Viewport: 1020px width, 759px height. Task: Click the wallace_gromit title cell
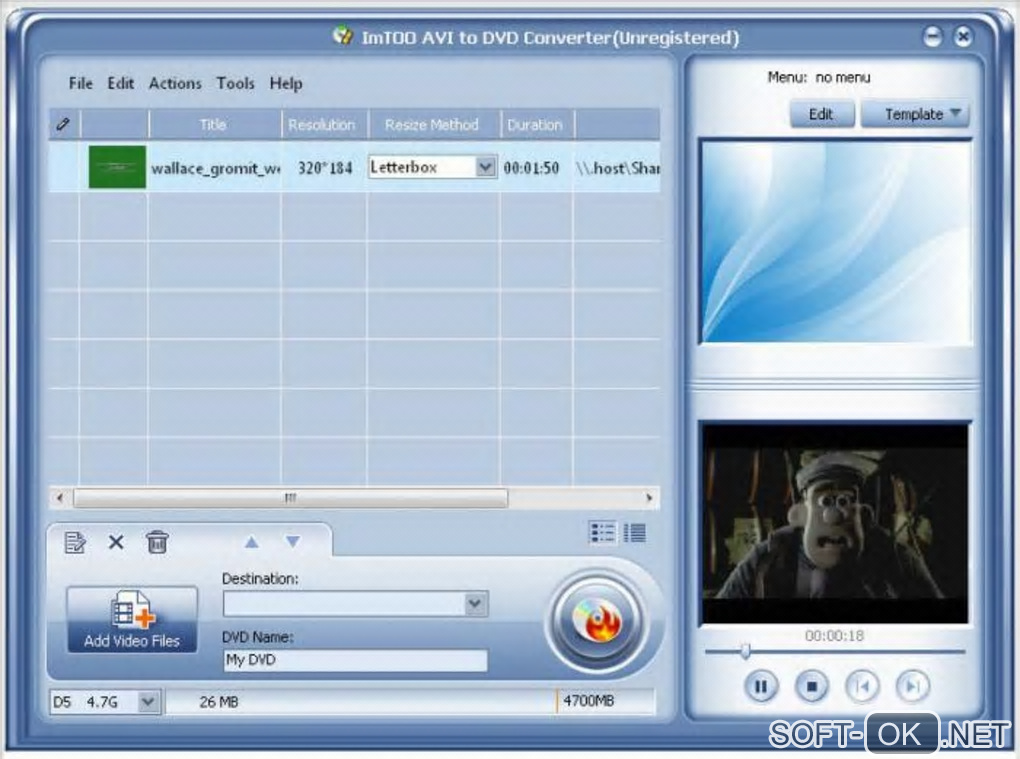[x=215, y=168]
